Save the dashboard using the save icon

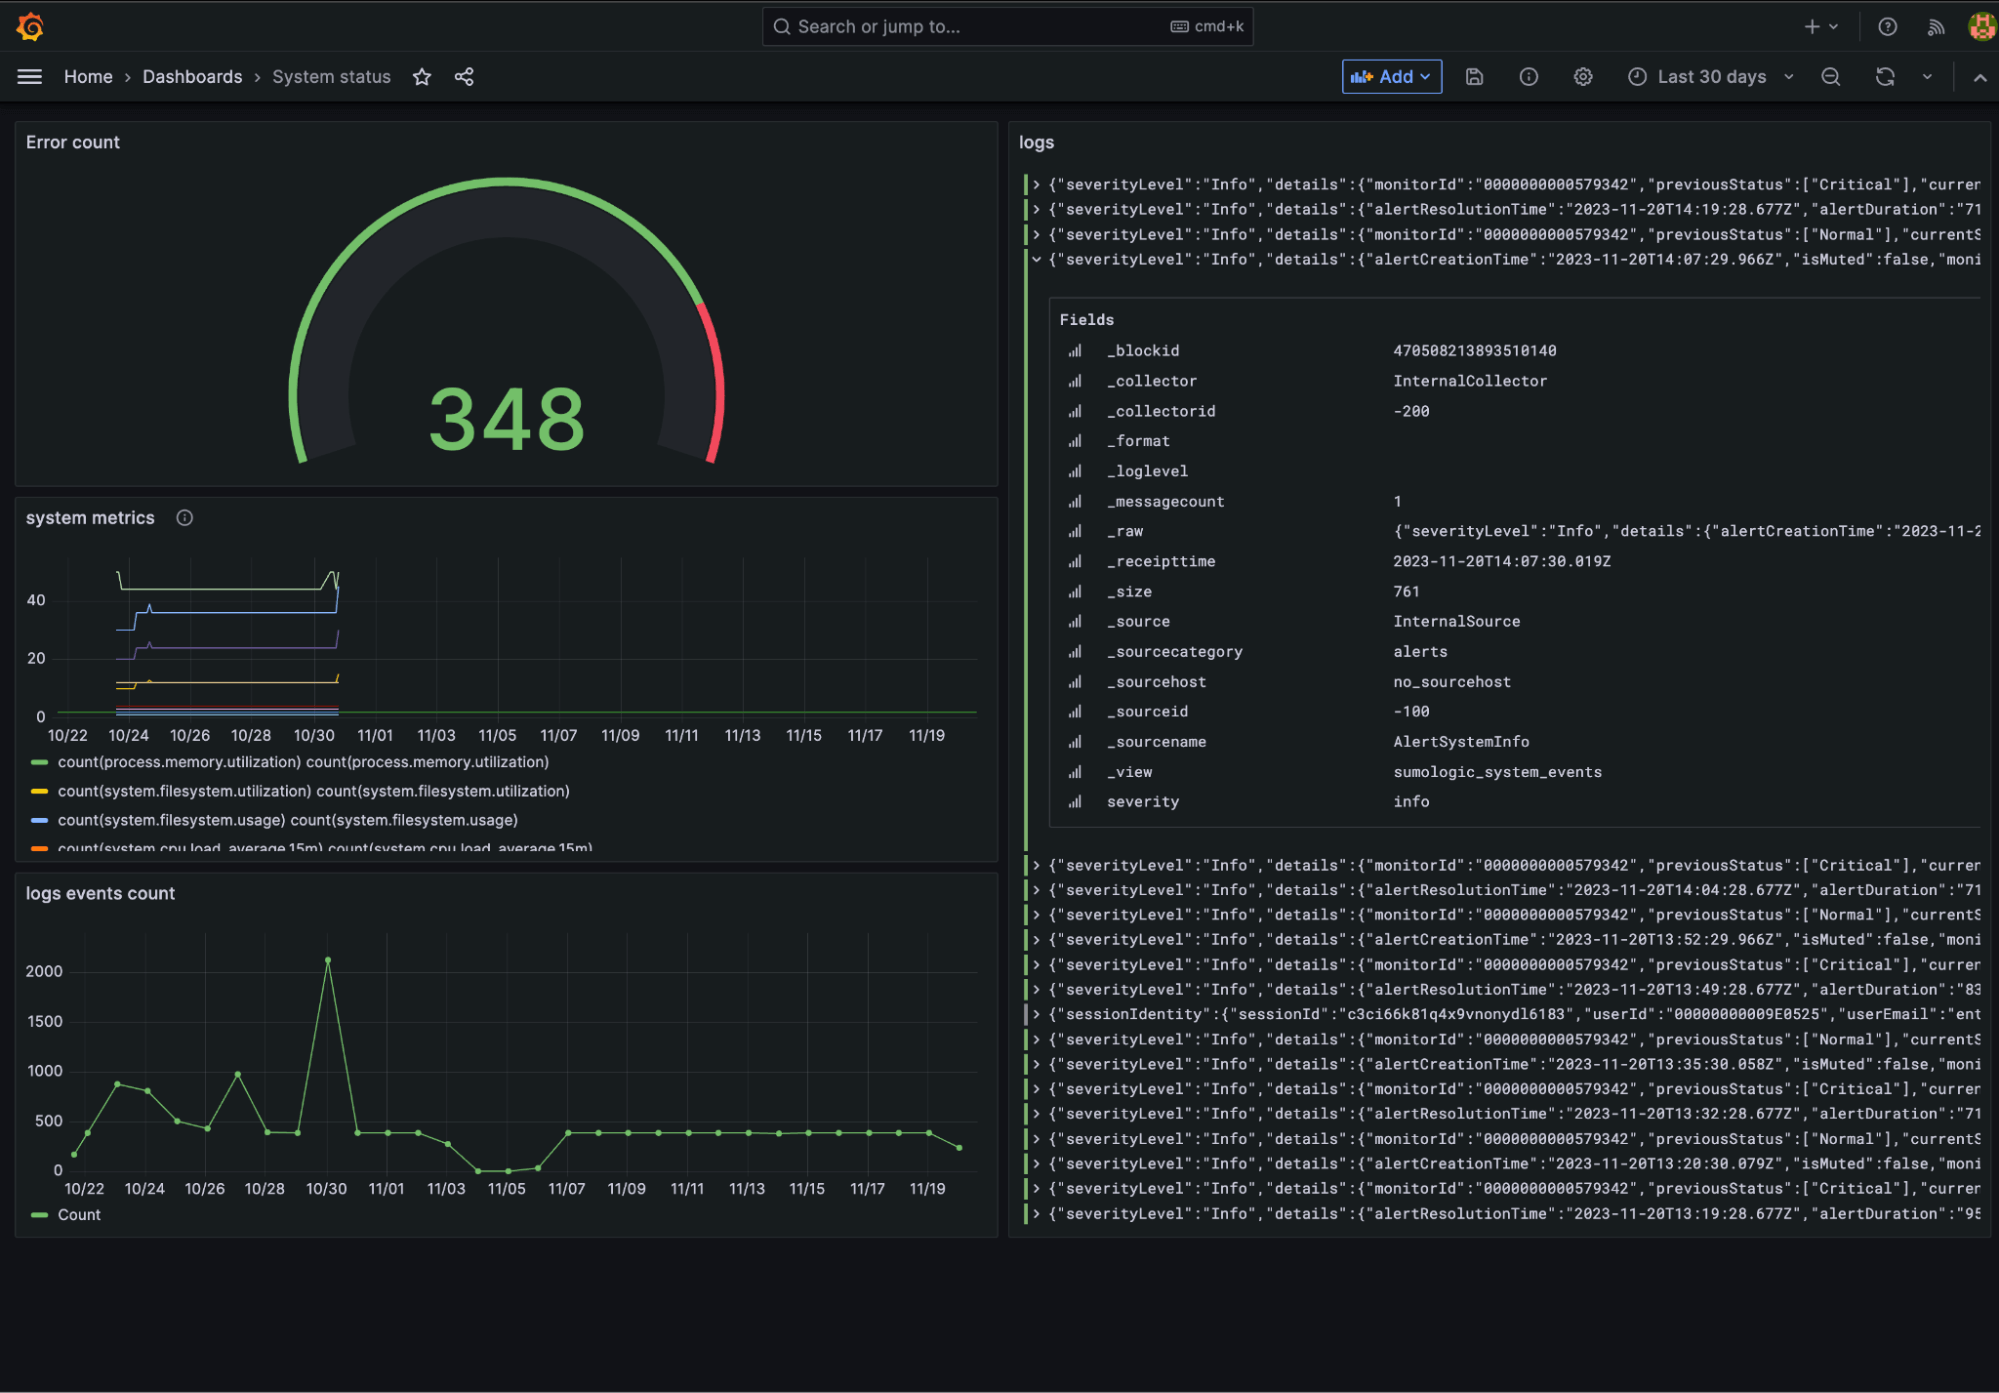[x=1474, y=76]
